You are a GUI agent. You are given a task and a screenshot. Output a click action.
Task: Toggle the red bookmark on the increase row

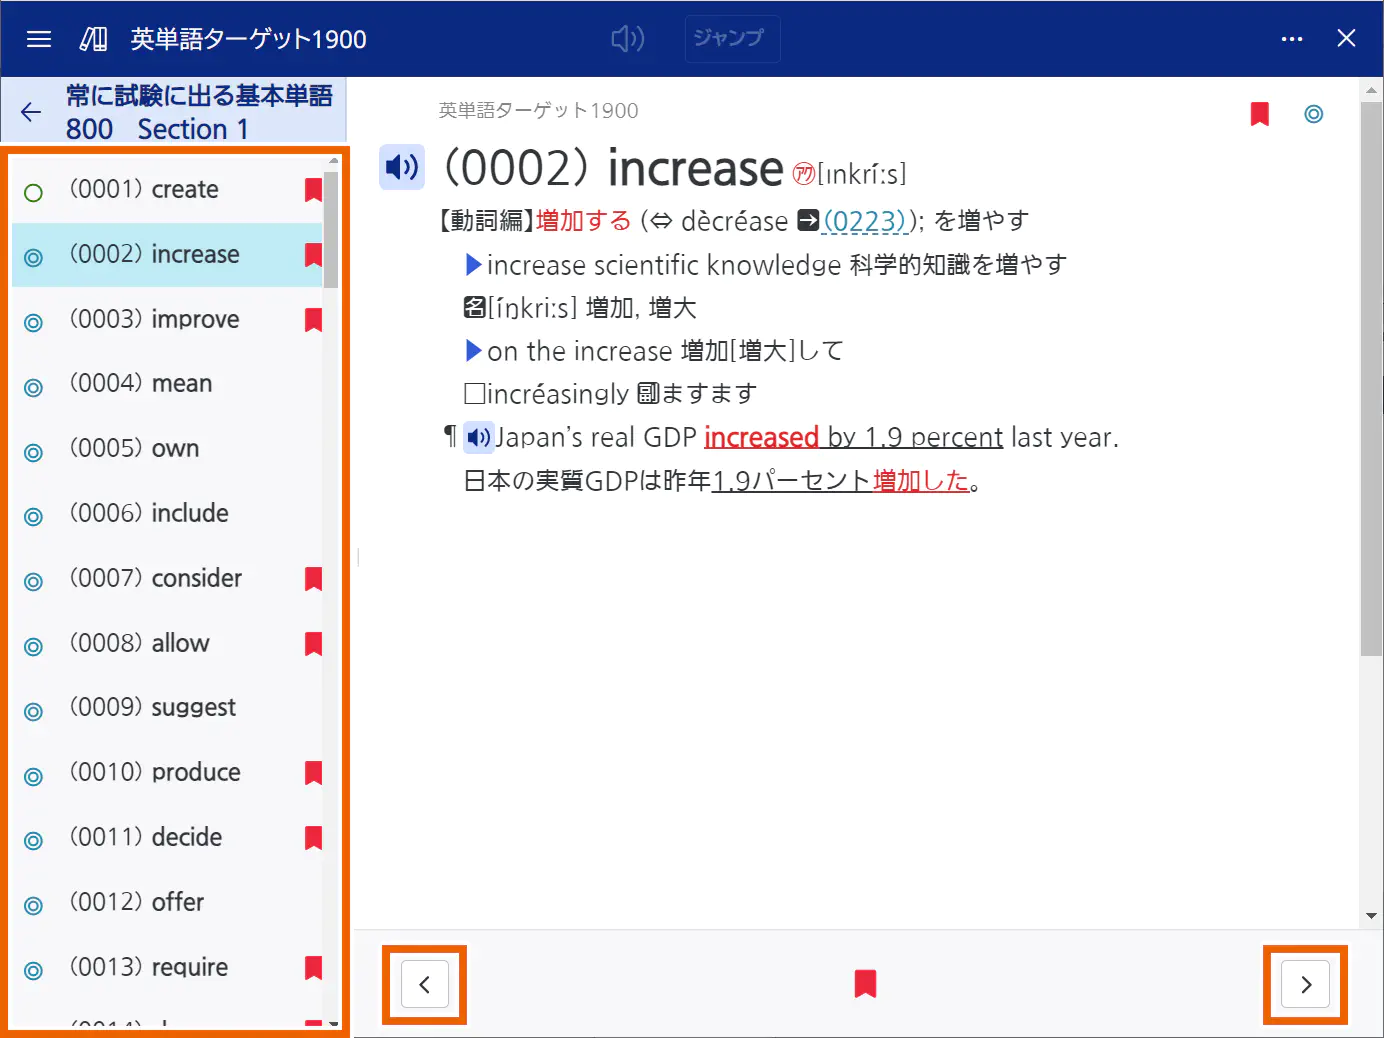(x=313, y=255)
